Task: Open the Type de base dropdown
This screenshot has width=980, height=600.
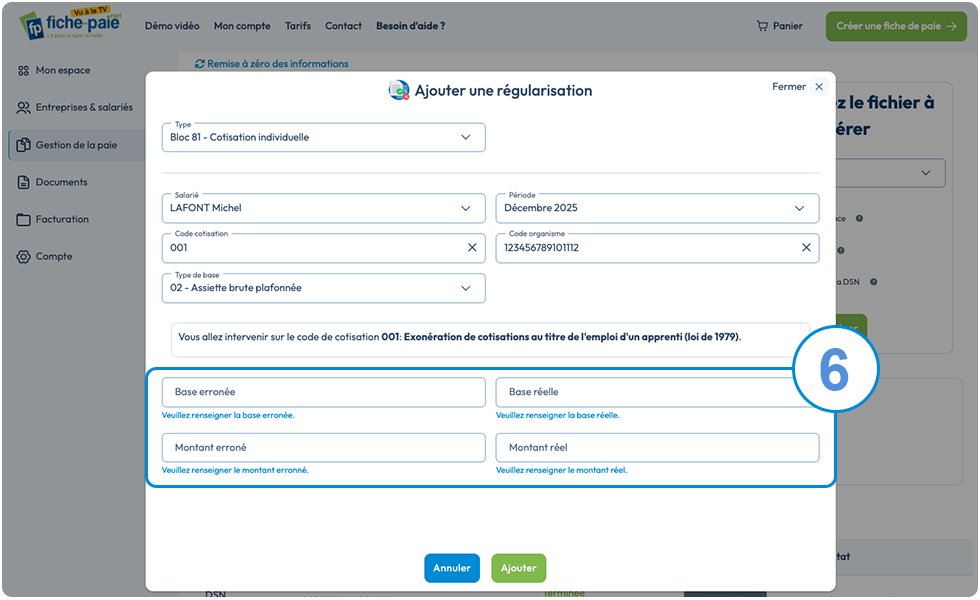Action: (323, 288)
